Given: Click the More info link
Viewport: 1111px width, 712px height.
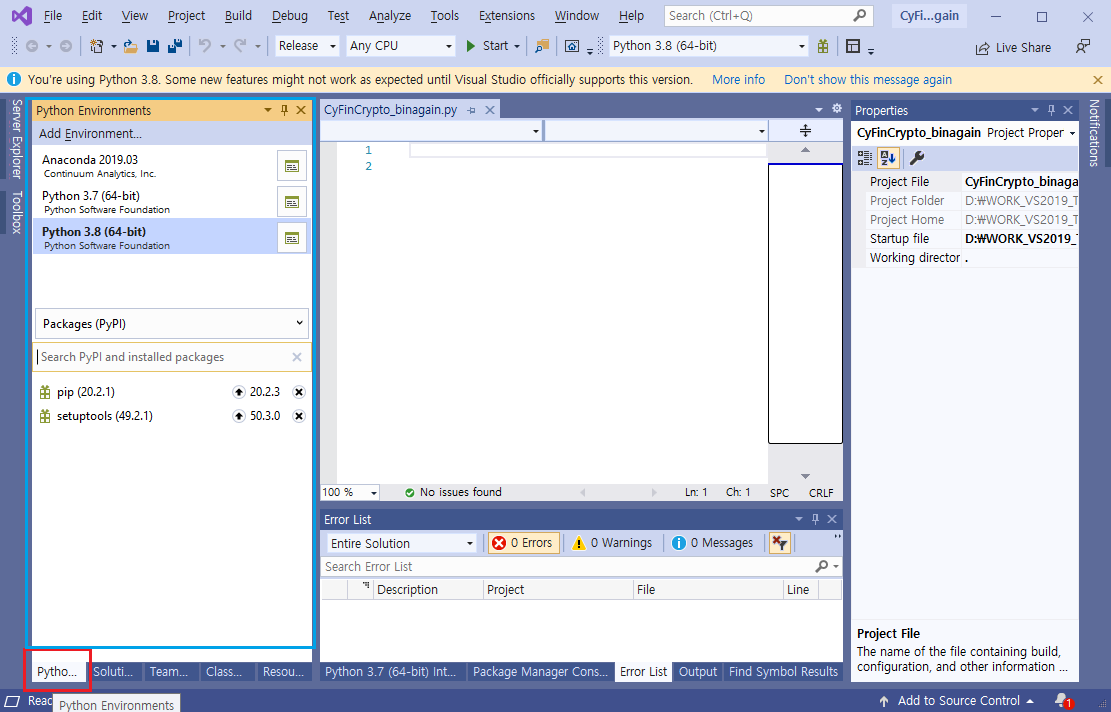Looking at the screenshot, I should [738, 79].
